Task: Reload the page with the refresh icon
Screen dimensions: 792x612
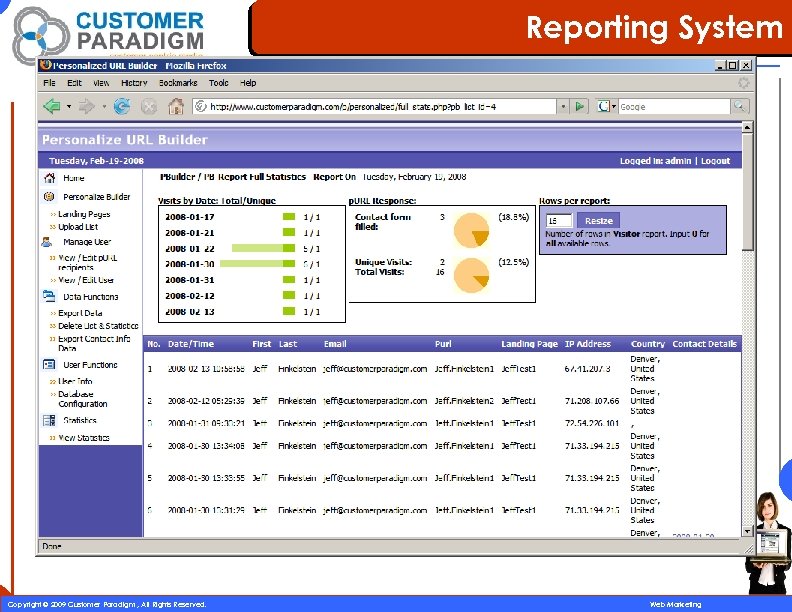Action: [x=122, y=106]
